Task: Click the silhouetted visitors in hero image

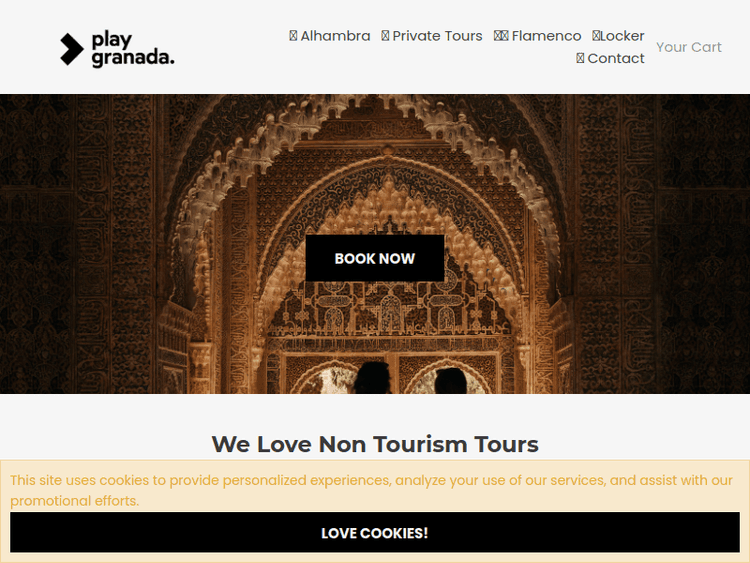Action: point(410,378)
